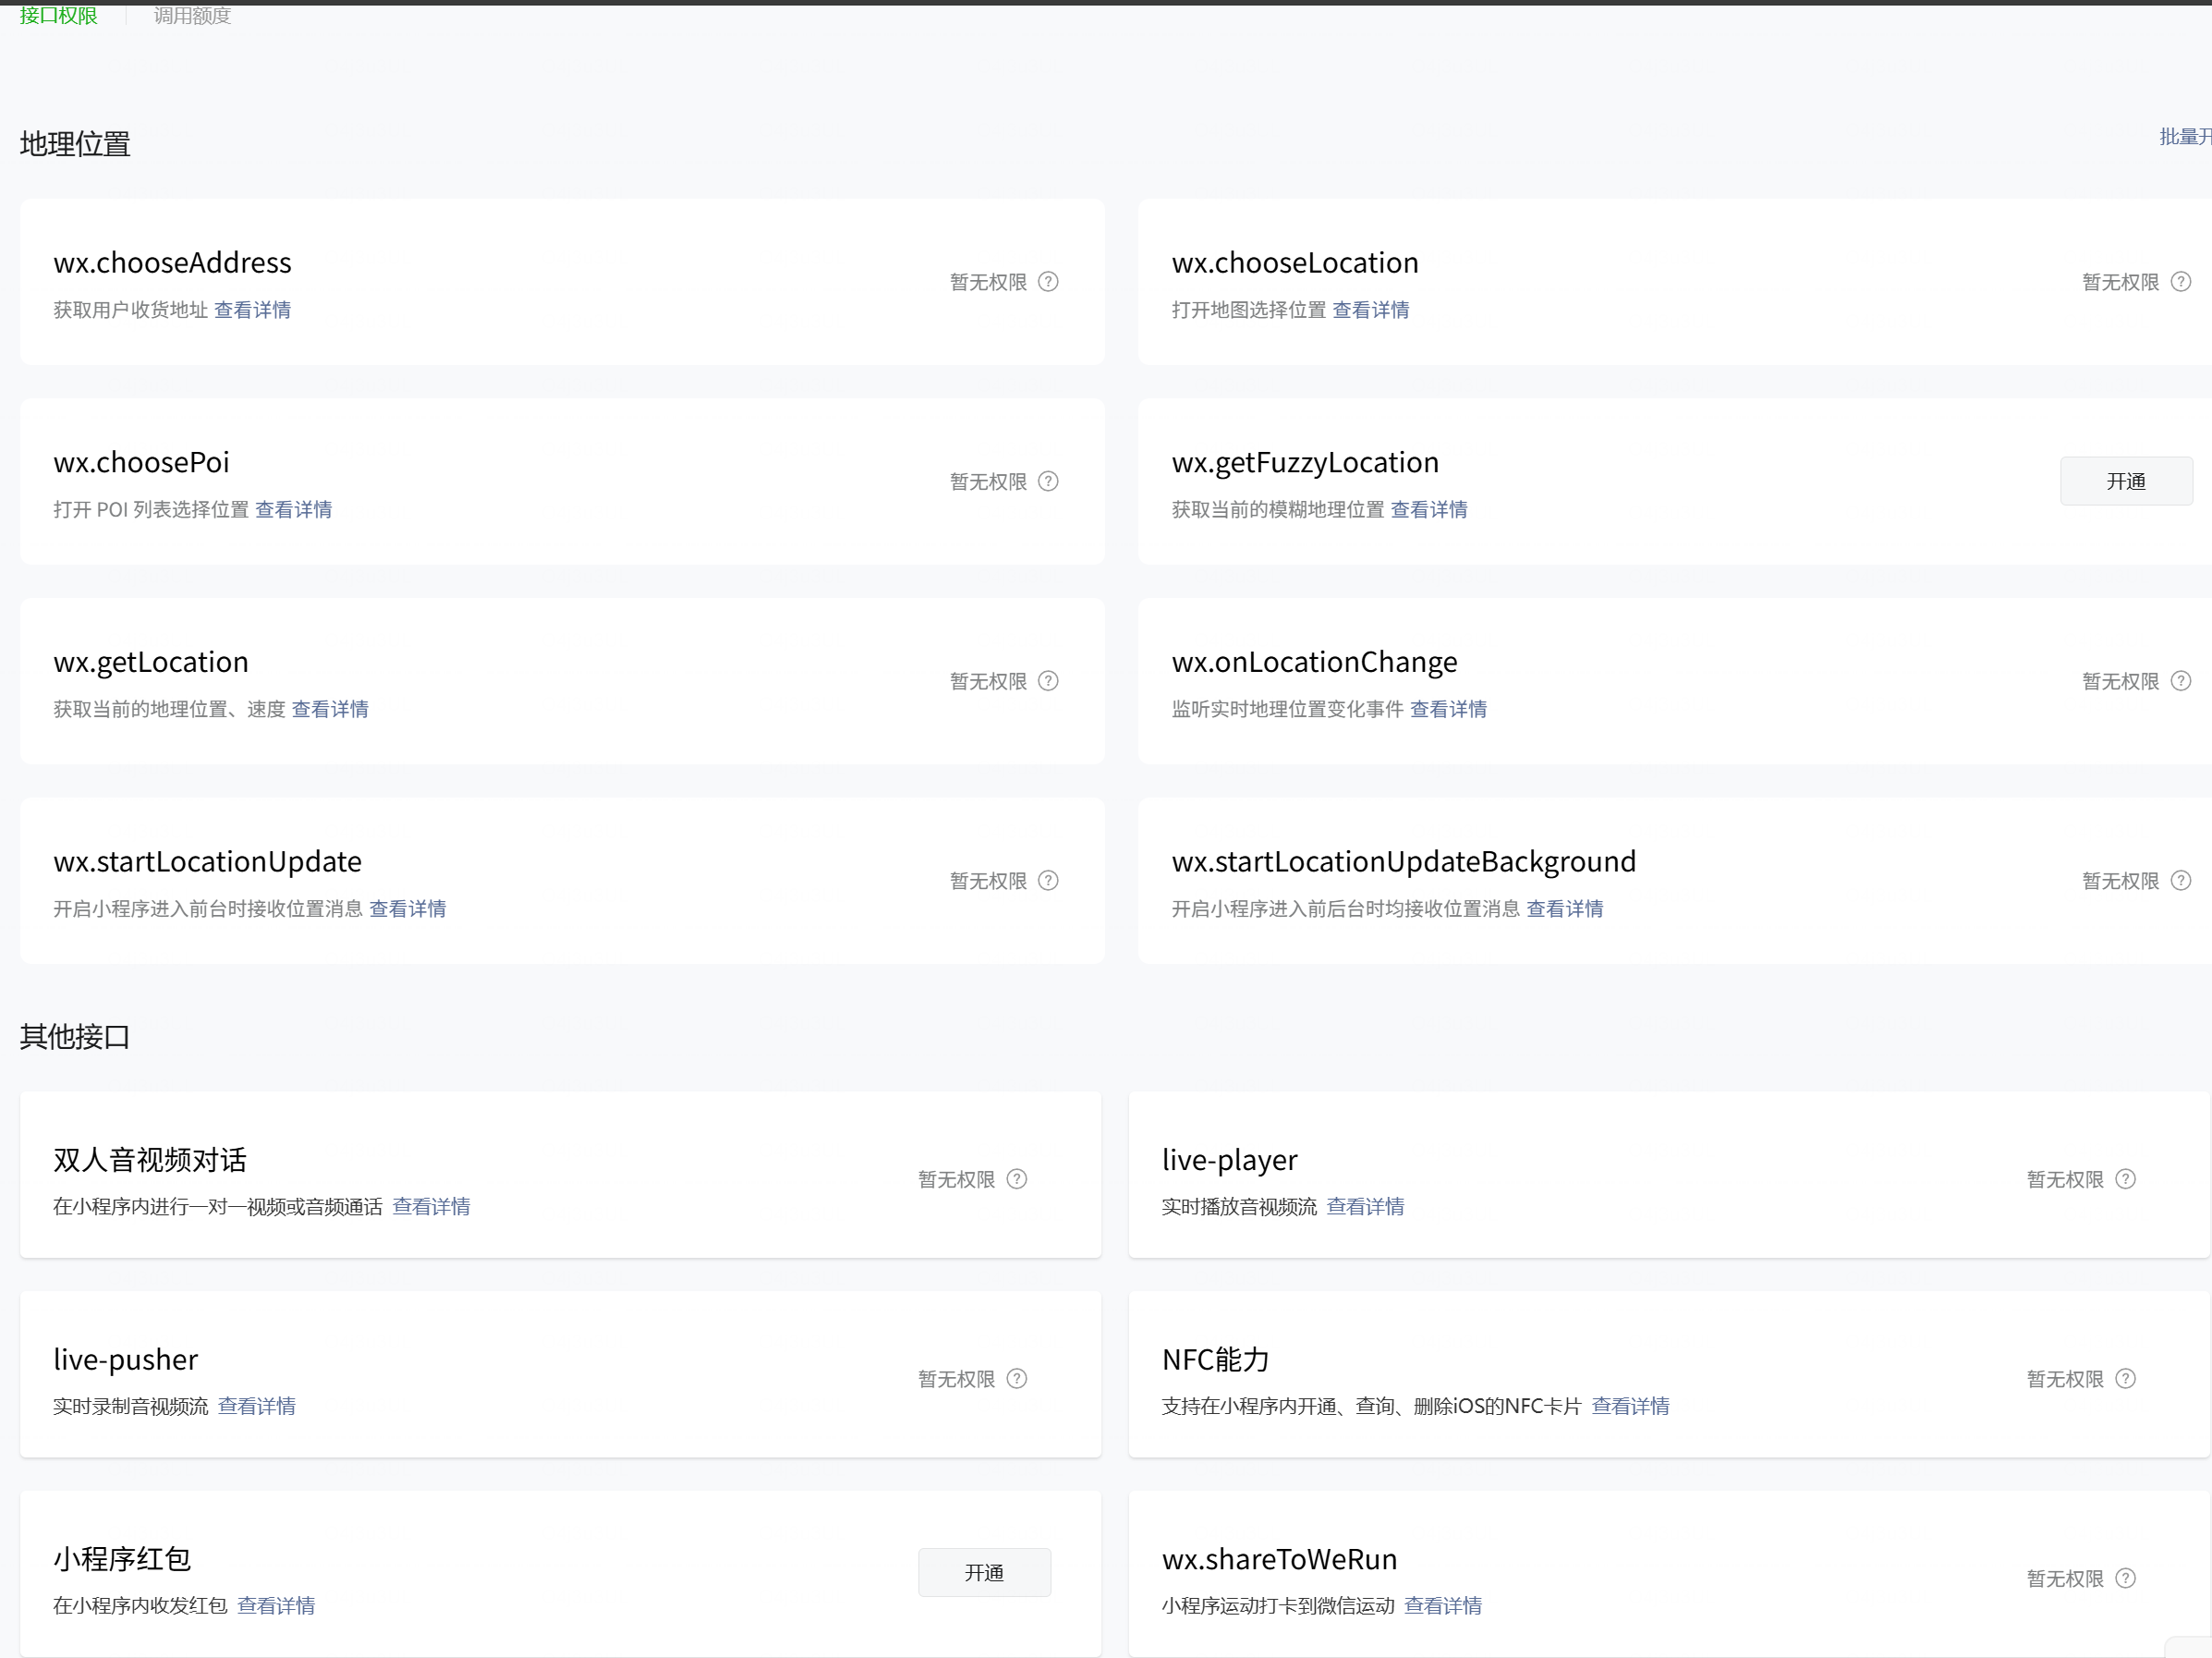Click the 批量开通 link in 地理位置 header
The height and width of the screenshot is (1658, 2212).
pyautogui.click(x=2186, y=137)
